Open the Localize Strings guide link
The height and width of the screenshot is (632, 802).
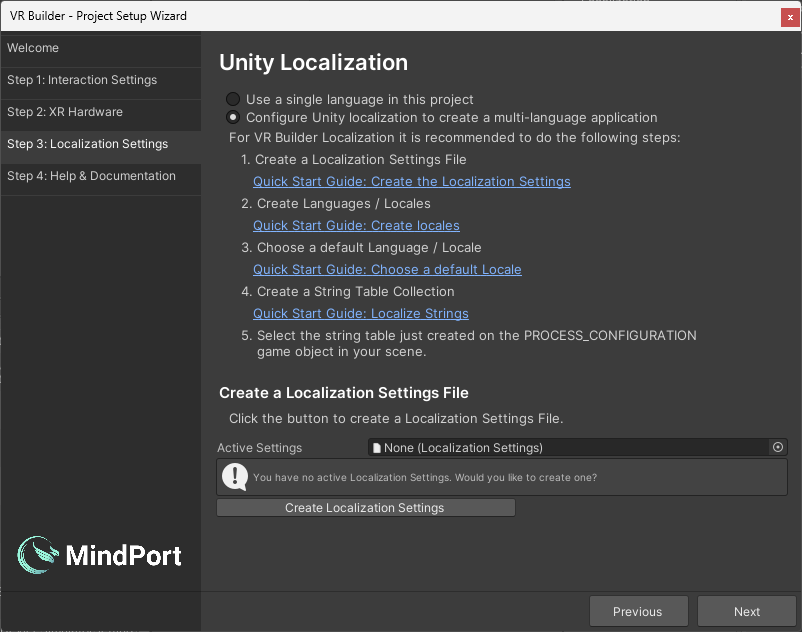[x=361, y=314]
